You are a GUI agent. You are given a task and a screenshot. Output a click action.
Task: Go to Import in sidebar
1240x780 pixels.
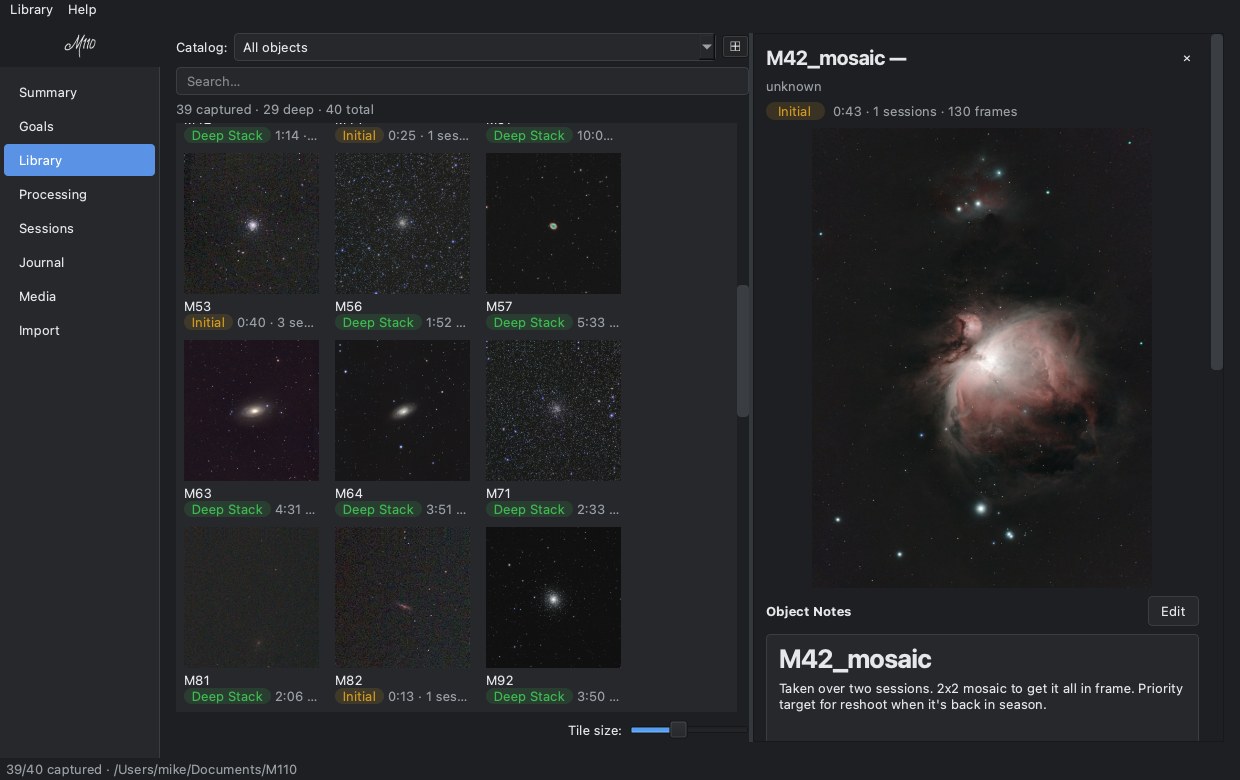click(x=79, y=330)
